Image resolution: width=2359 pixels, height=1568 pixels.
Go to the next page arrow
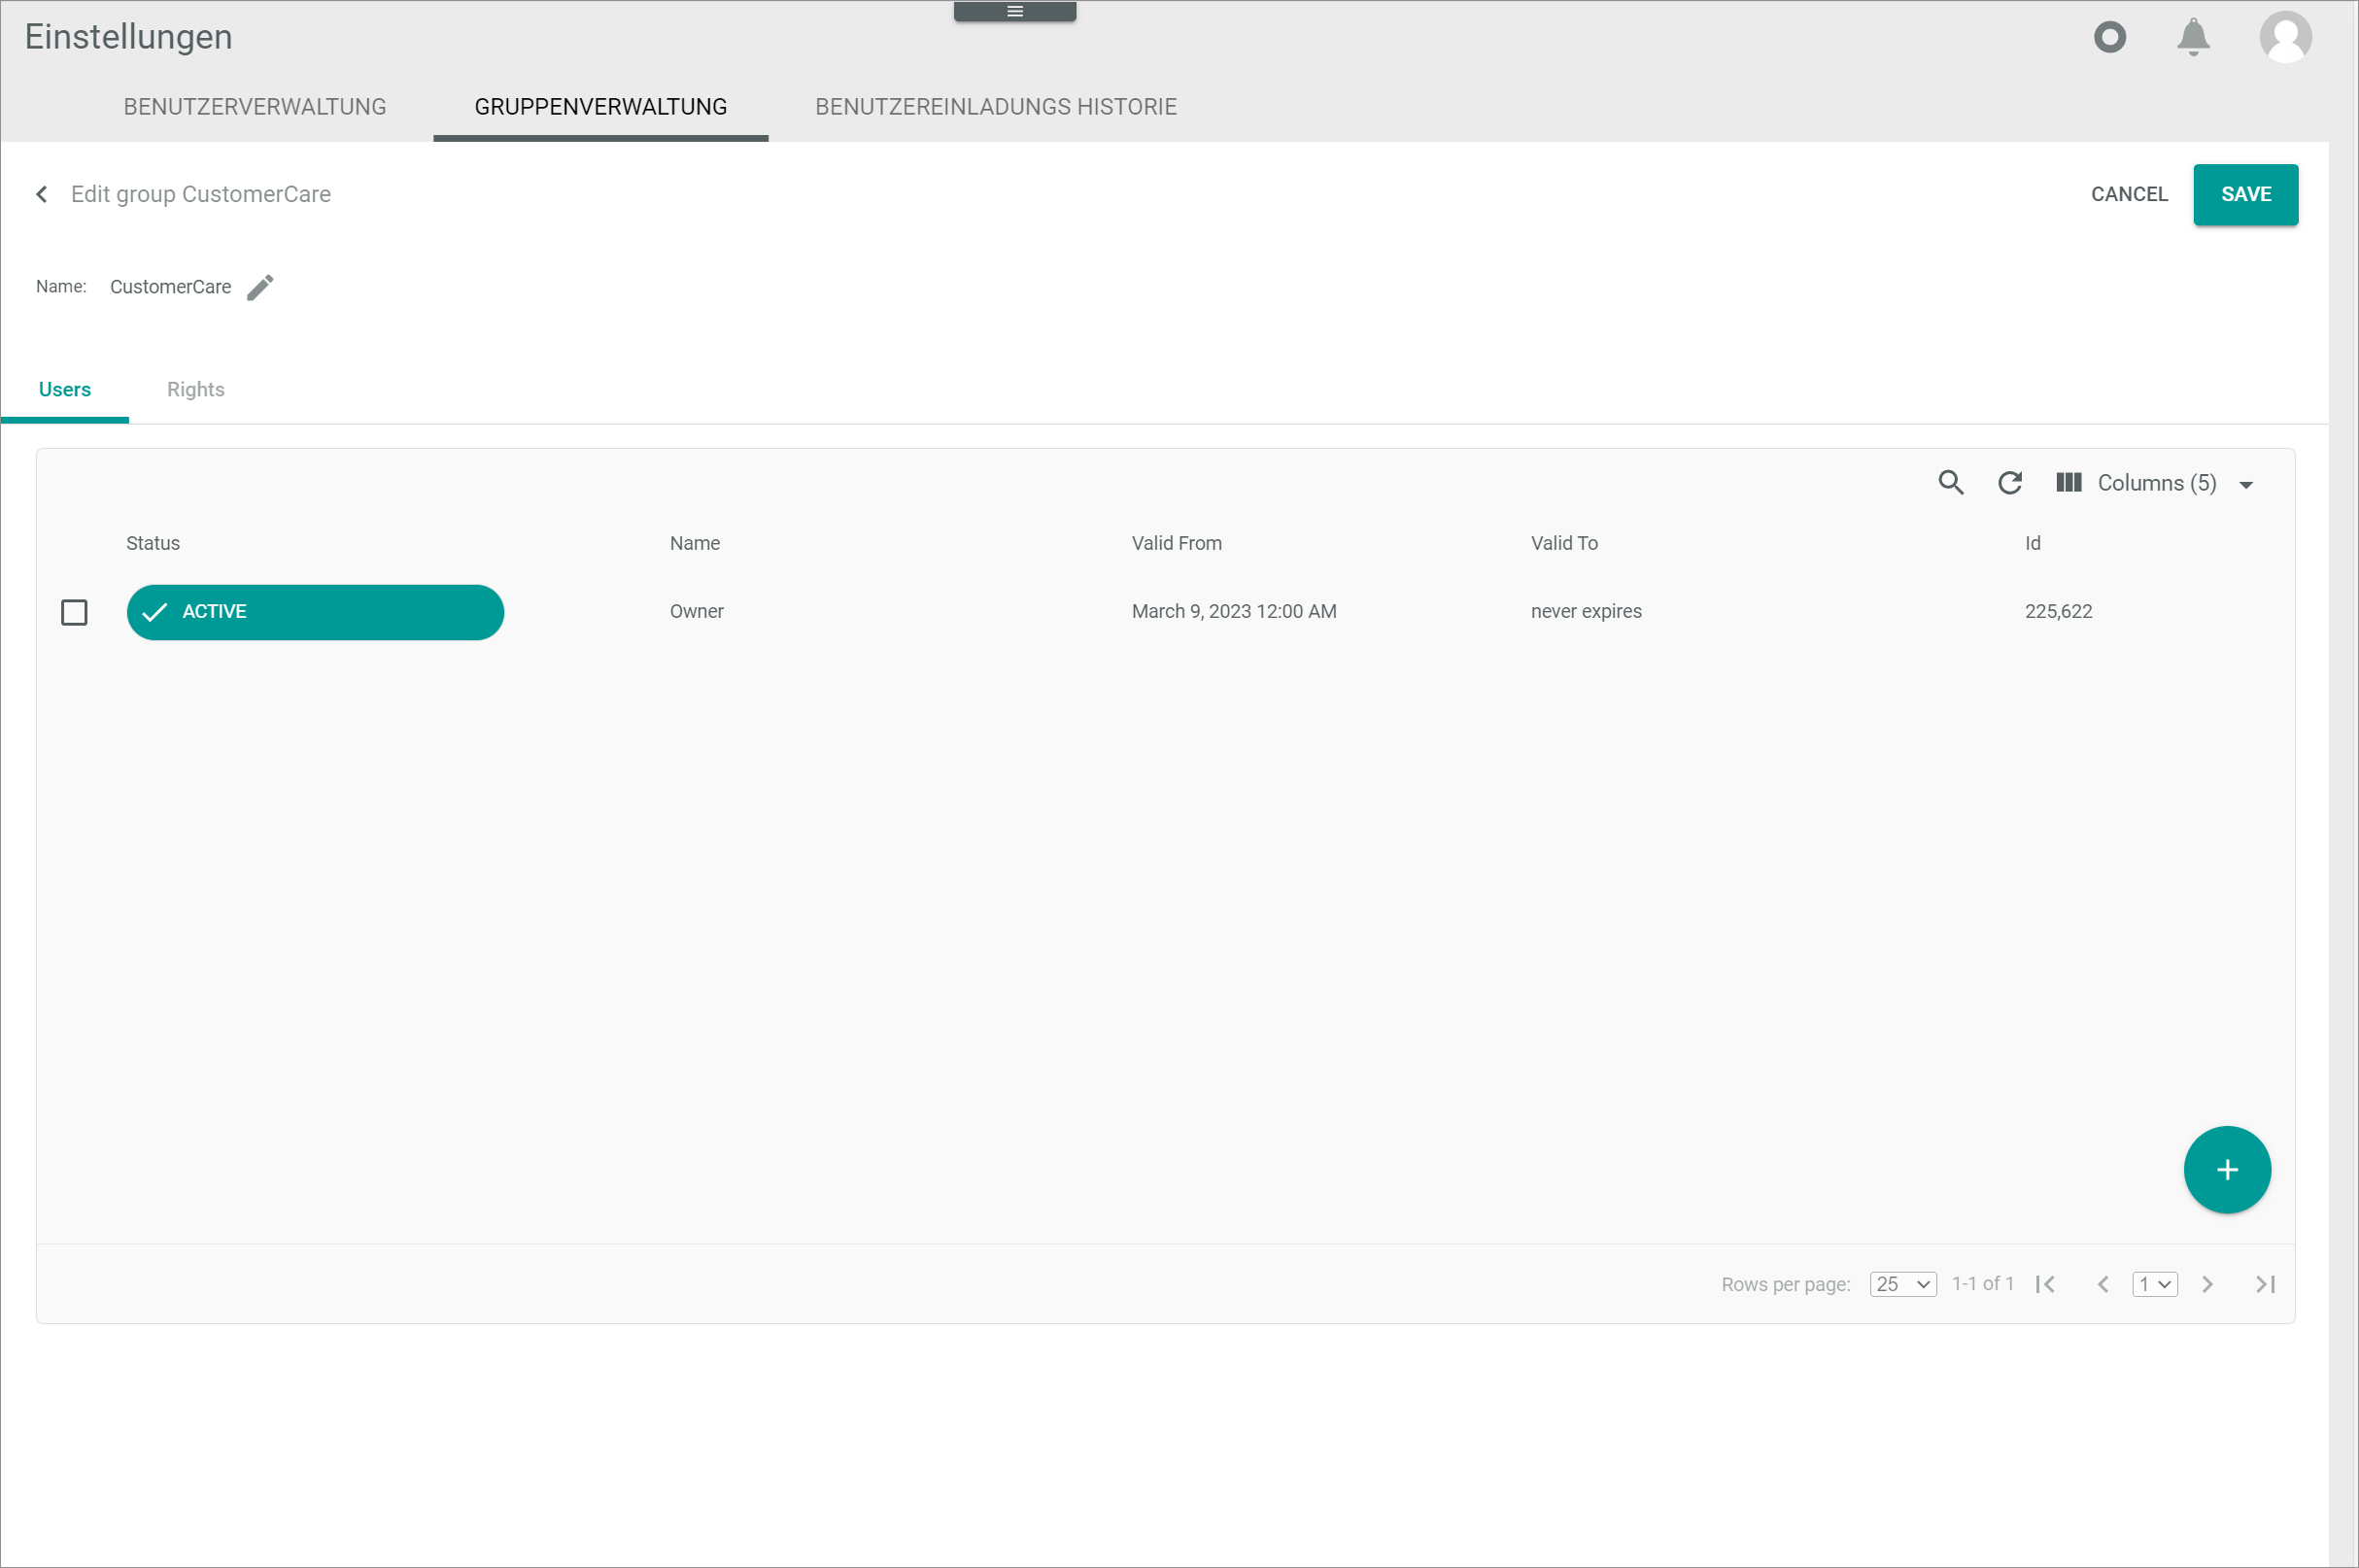[2208, 1284]
